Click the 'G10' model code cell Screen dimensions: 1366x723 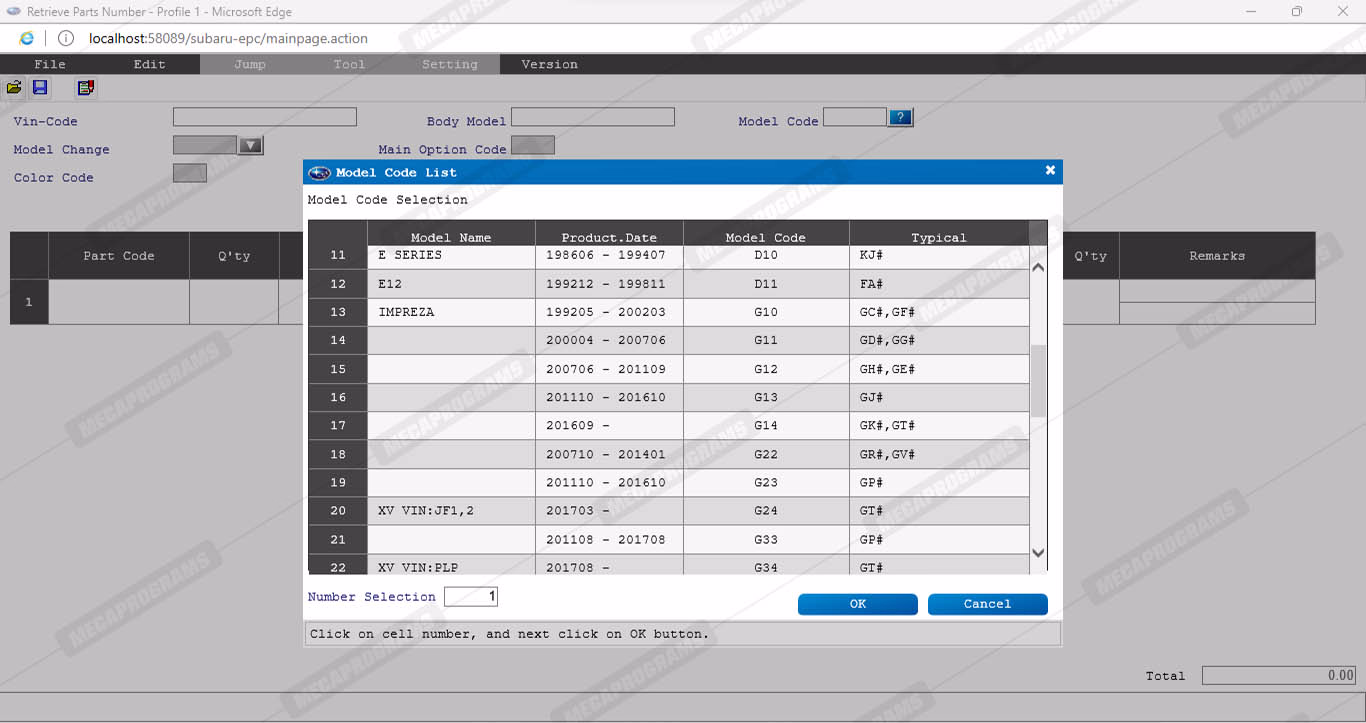click(766, 312)
